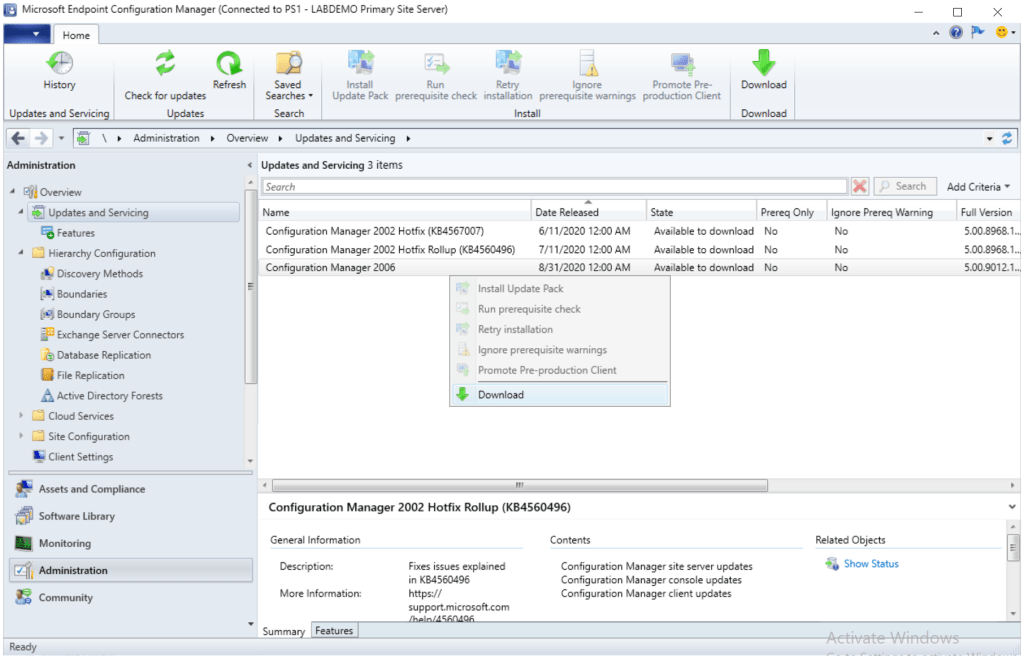Click the Search button
The height and width of the screenshot is (656, 1024).
[906, 187]
